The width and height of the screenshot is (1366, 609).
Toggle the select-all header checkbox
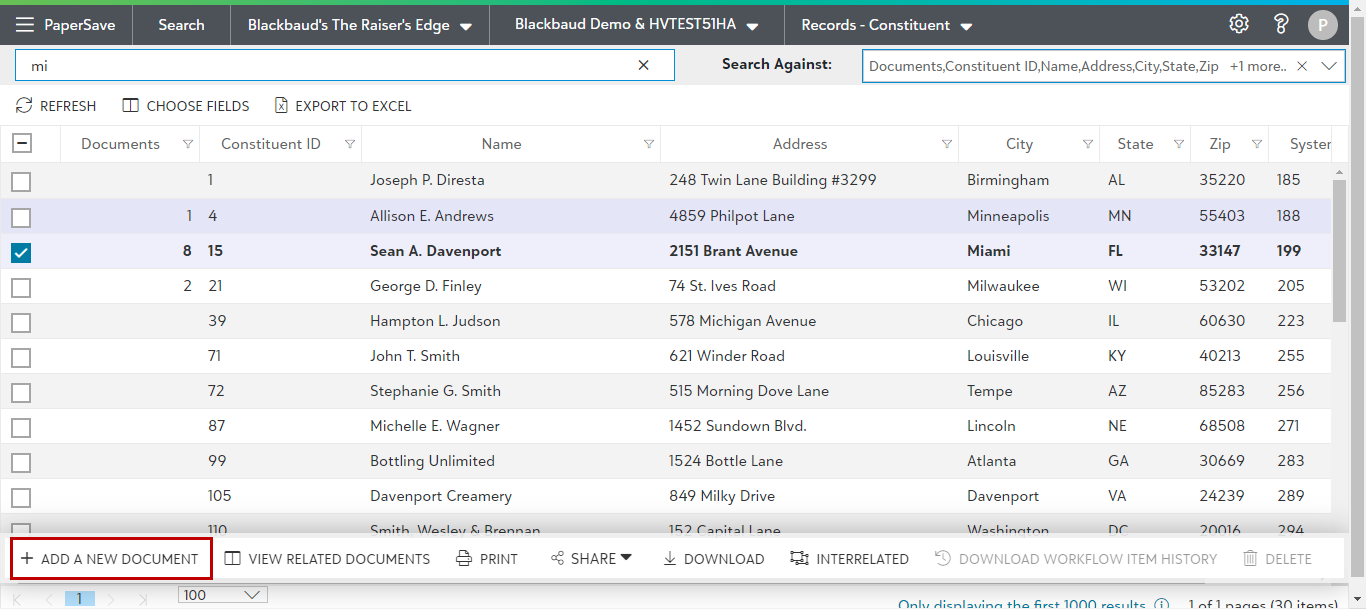click(x=21, y=144)
